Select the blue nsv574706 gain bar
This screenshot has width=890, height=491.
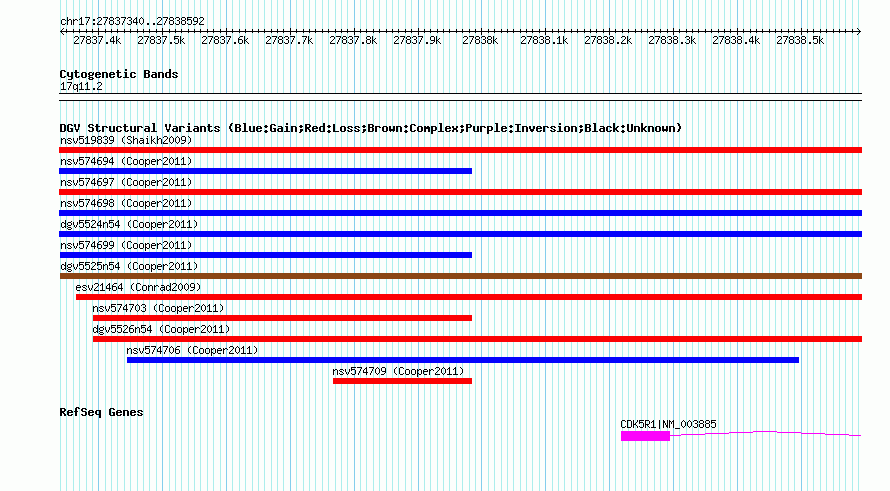click(x=463, y=360)
